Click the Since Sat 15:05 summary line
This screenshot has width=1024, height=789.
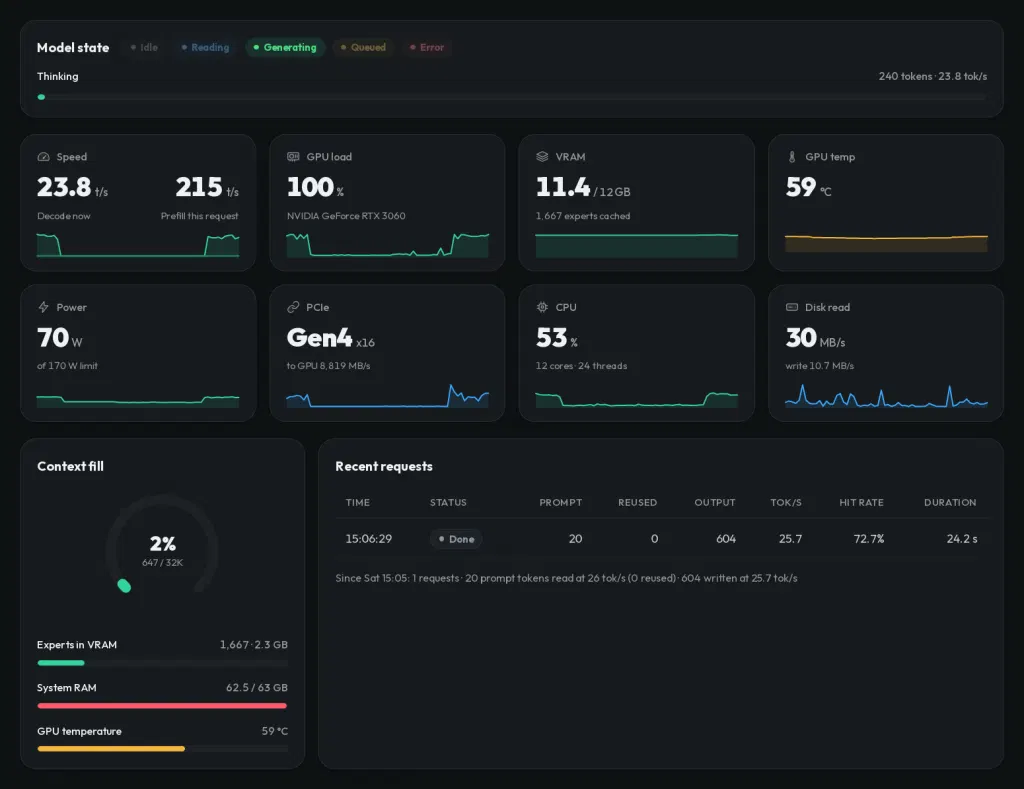click(x=566, y=578)
